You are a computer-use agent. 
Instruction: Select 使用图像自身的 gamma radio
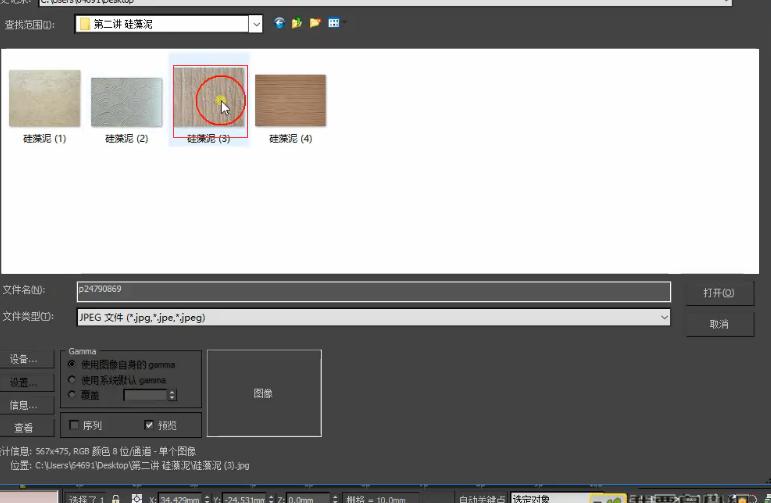click(x=72, y=364)
